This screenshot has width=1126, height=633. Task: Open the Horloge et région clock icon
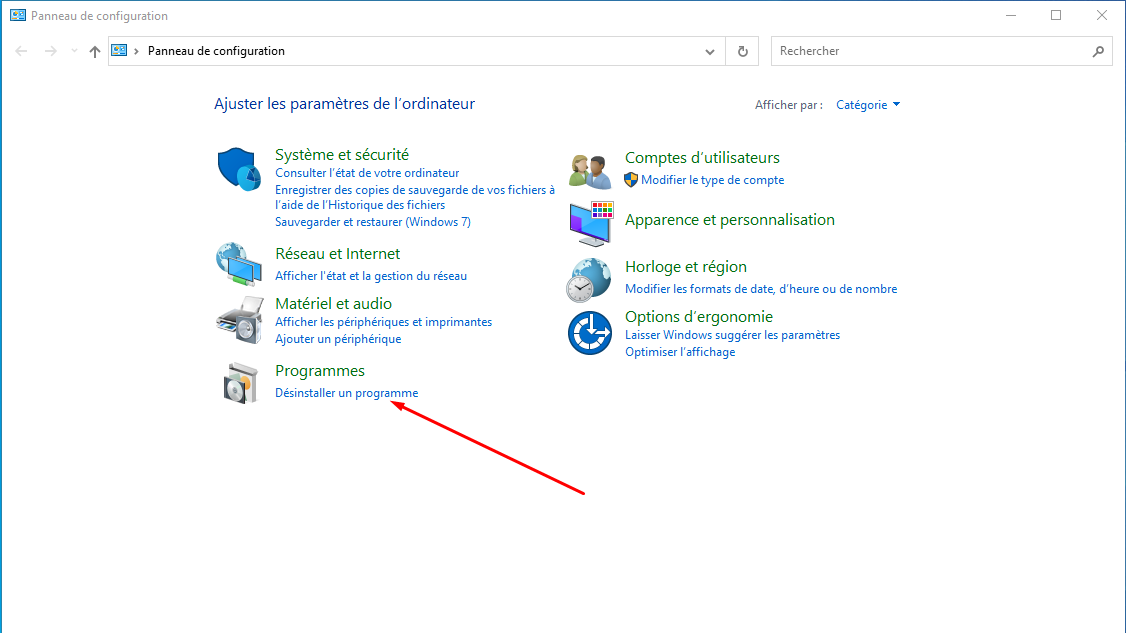(588, 280)
